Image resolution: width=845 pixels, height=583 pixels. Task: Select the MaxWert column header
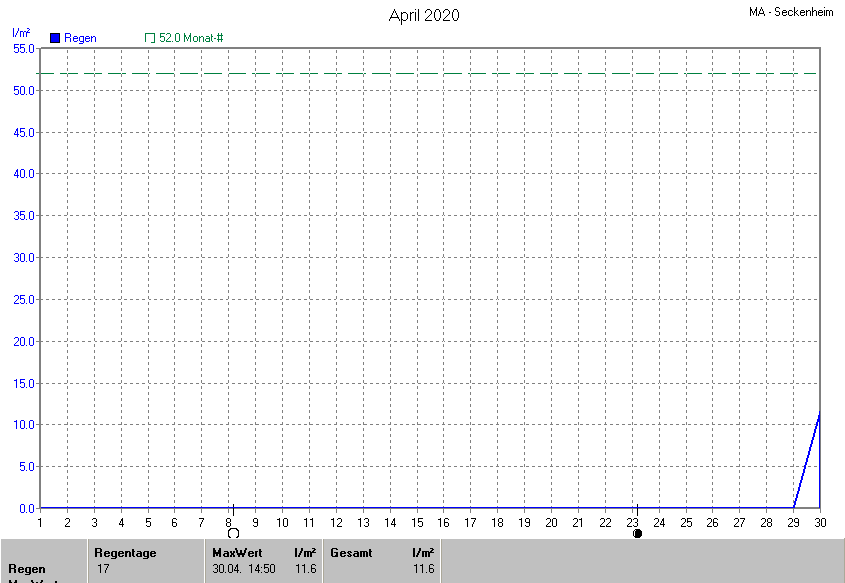(236, 552)
